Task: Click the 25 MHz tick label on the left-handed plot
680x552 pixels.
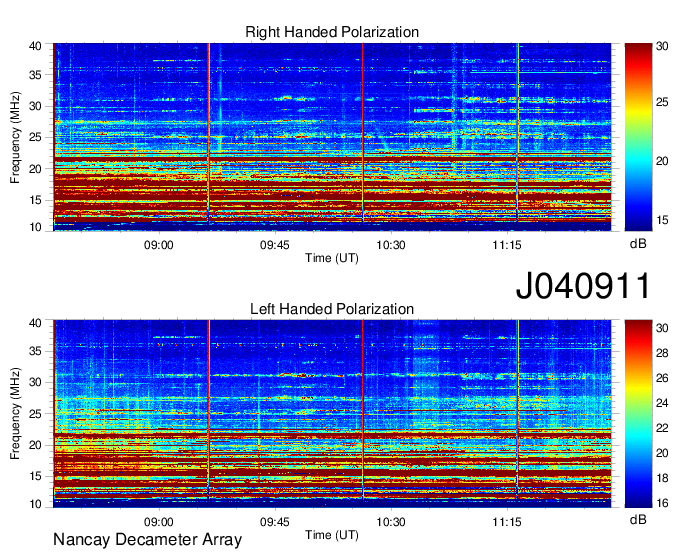Action: tap(35, 414)
